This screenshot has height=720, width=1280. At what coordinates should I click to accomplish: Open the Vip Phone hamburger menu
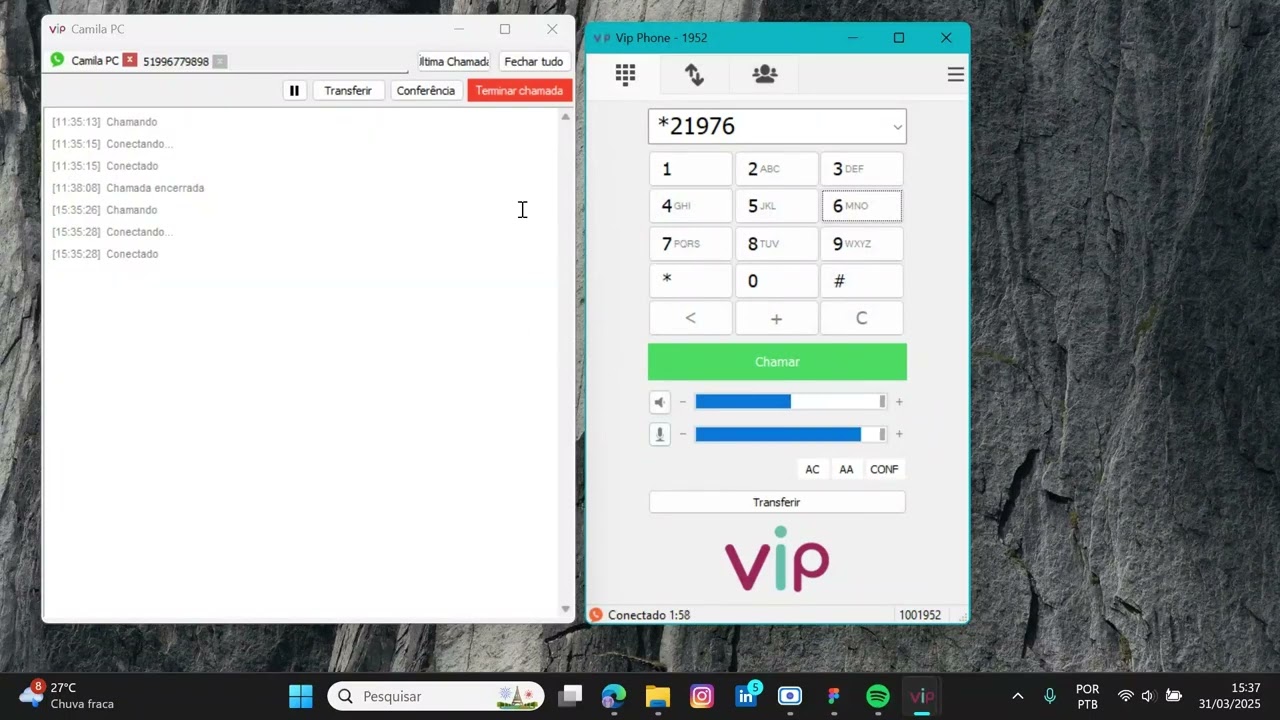956,75
